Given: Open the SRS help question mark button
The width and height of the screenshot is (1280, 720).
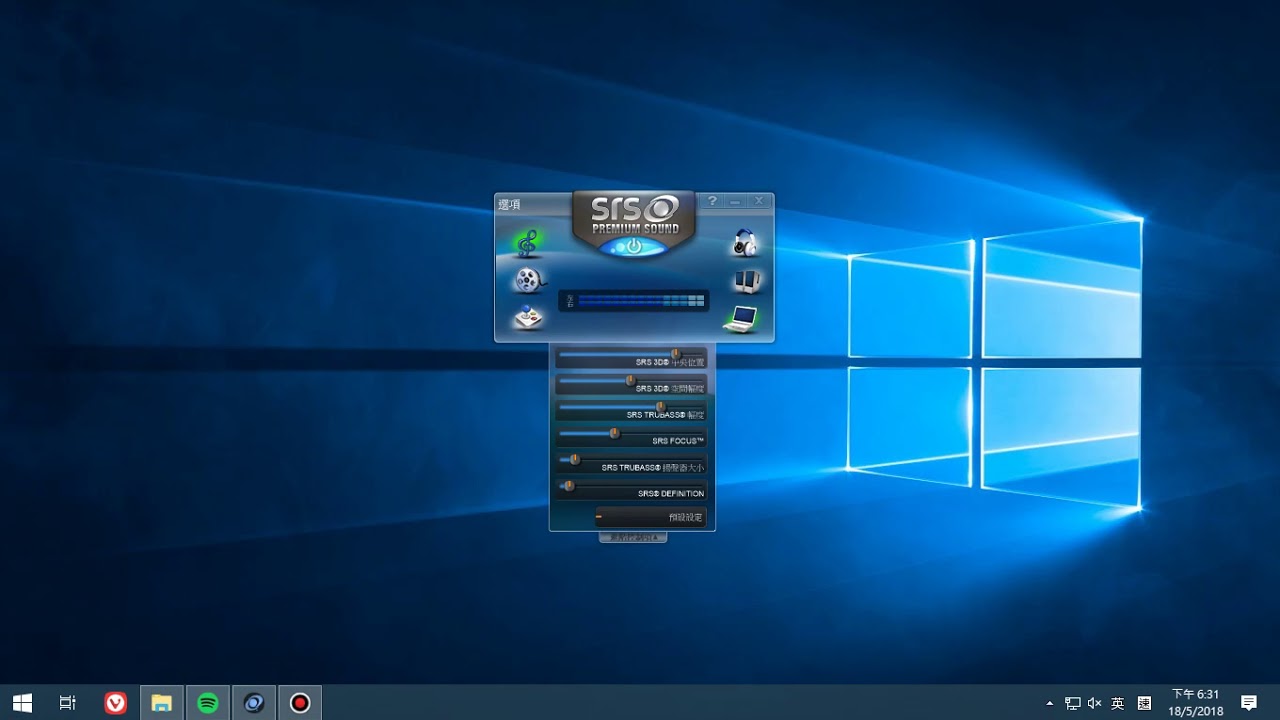Looking at the screenshot, I should (x=712, y=201).
